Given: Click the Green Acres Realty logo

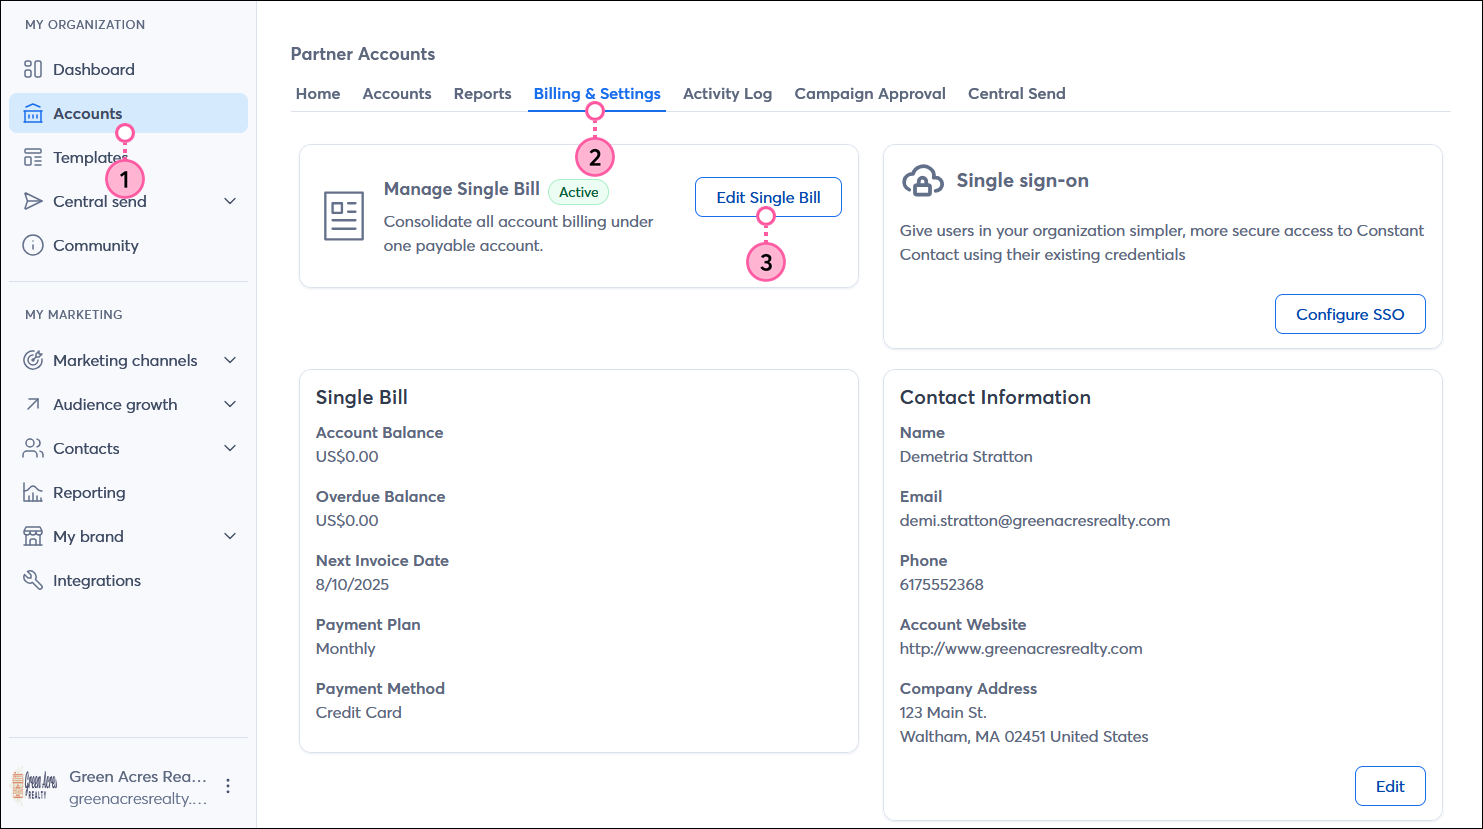Looking at the screenshot, I should pos(34,786).
